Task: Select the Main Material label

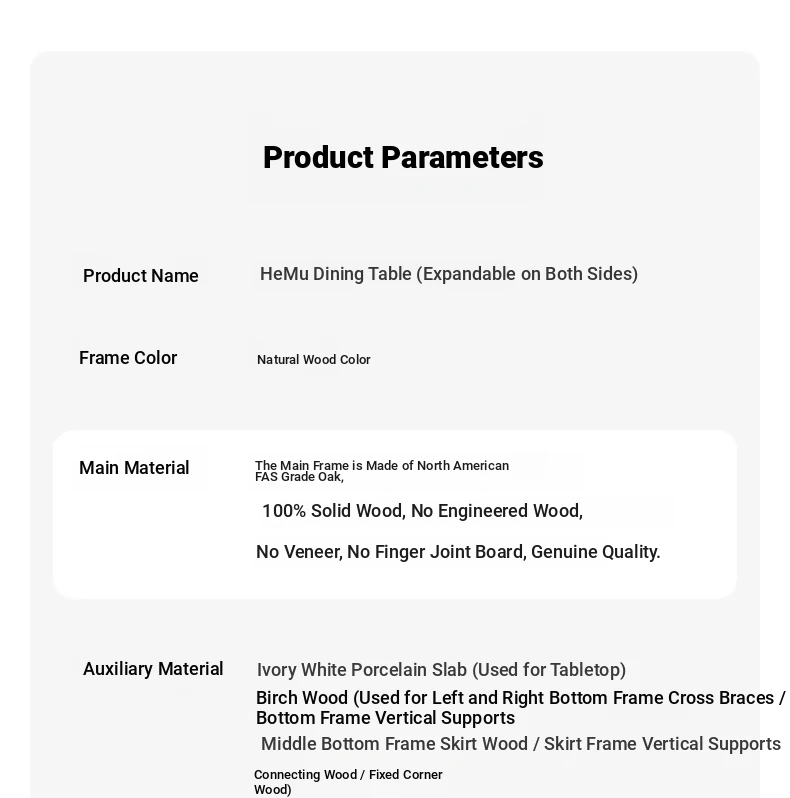Action: (134, 468)
